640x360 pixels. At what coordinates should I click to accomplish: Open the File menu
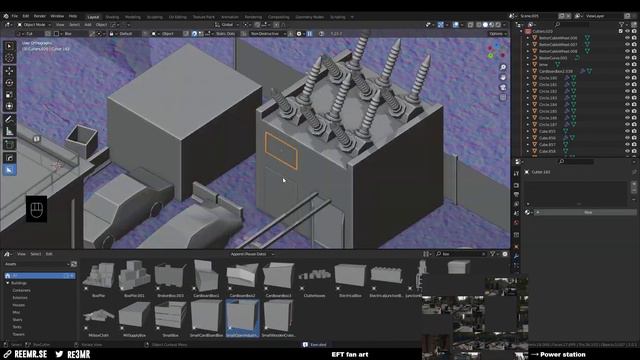[x=15, y=16]
